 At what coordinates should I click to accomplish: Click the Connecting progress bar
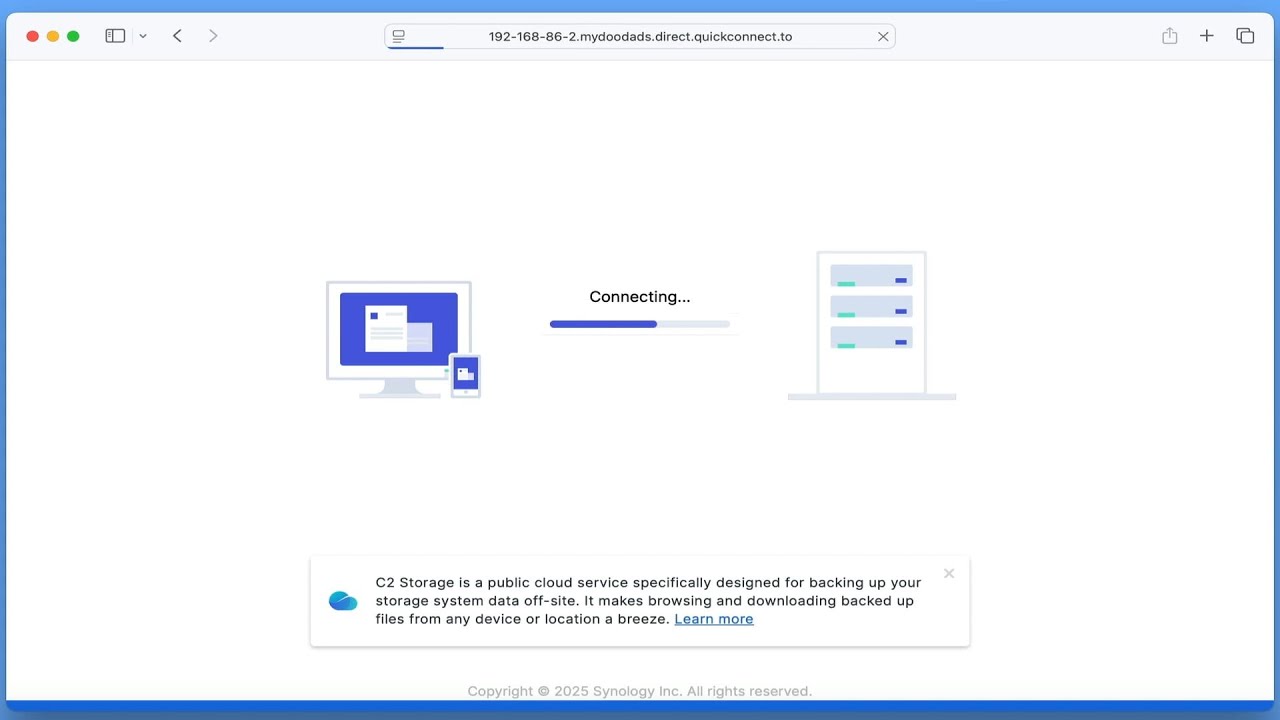(x=640, y=324)
